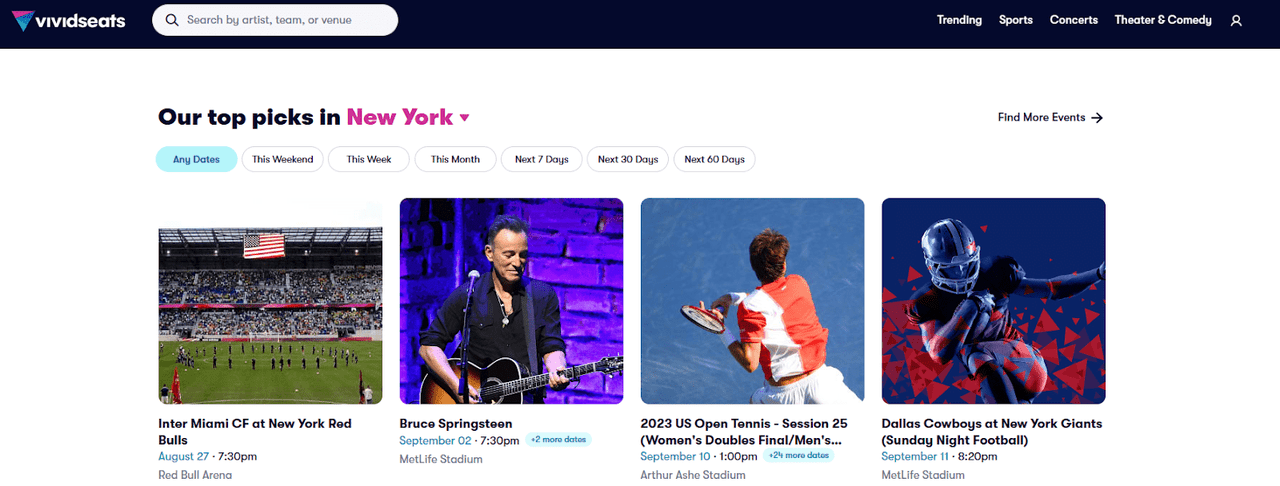Screen dimensions: 1280x486
Task: Open the user account icon
Action: coord(1236,20)
